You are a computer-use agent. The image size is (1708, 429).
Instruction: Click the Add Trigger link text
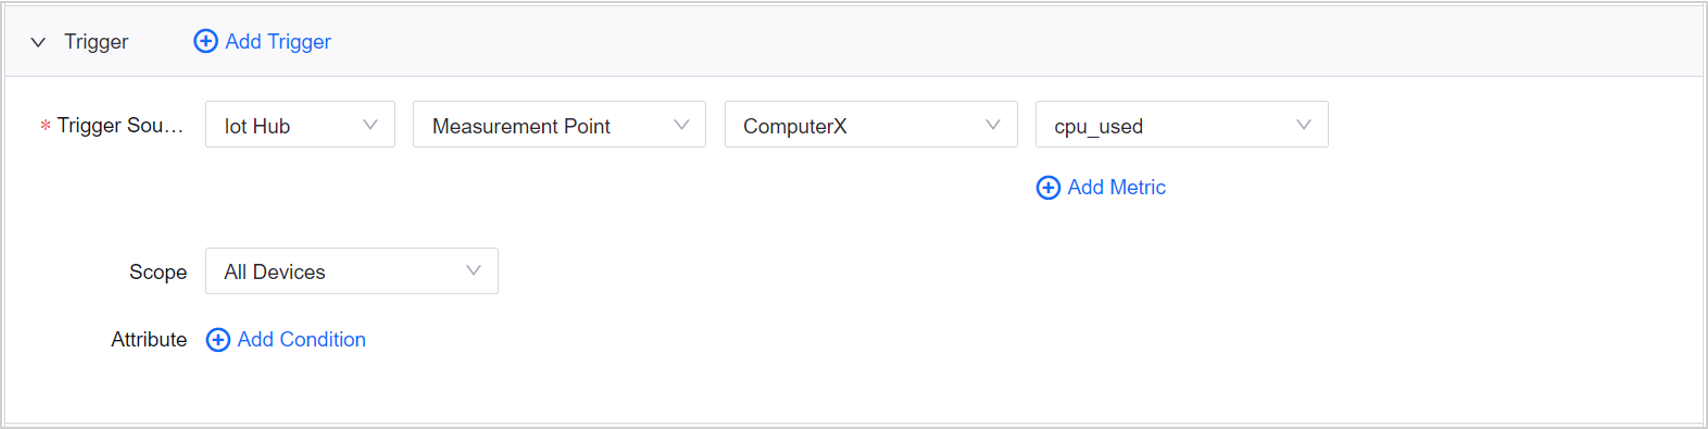278,41
